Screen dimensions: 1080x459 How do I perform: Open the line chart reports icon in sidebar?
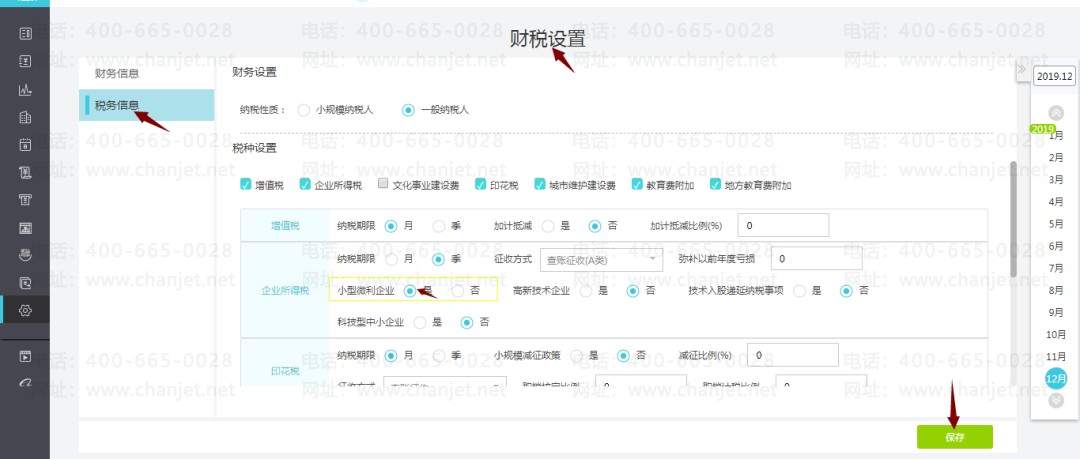click(x=25, y=90)
